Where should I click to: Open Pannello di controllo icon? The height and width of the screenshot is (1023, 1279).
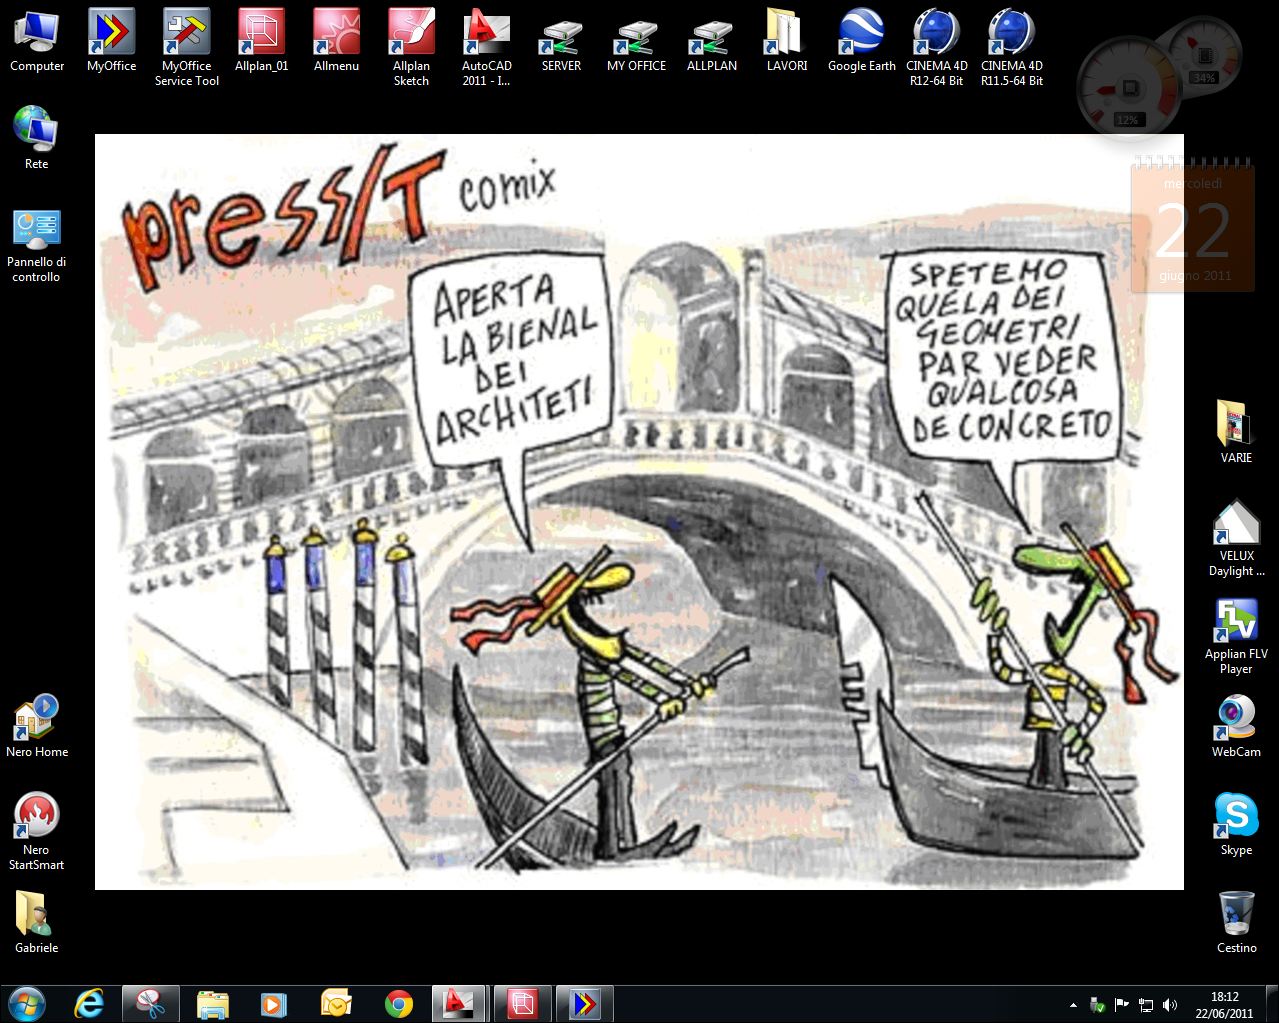pos(36,245)
